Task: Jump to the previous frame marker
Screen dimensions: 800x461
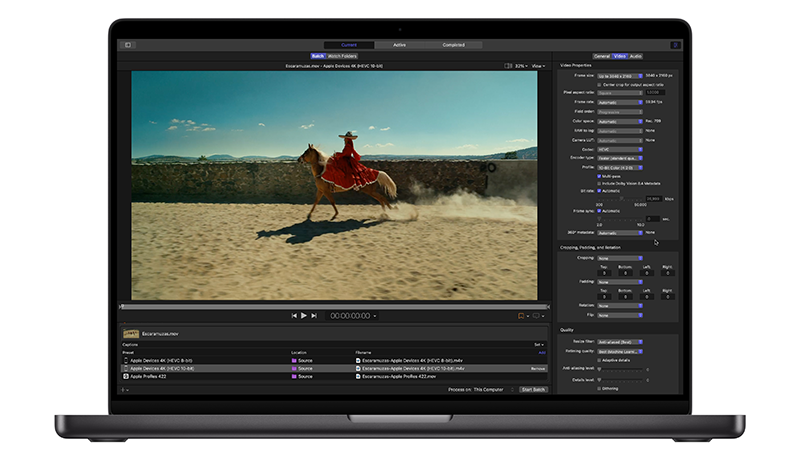Action: 294,315
